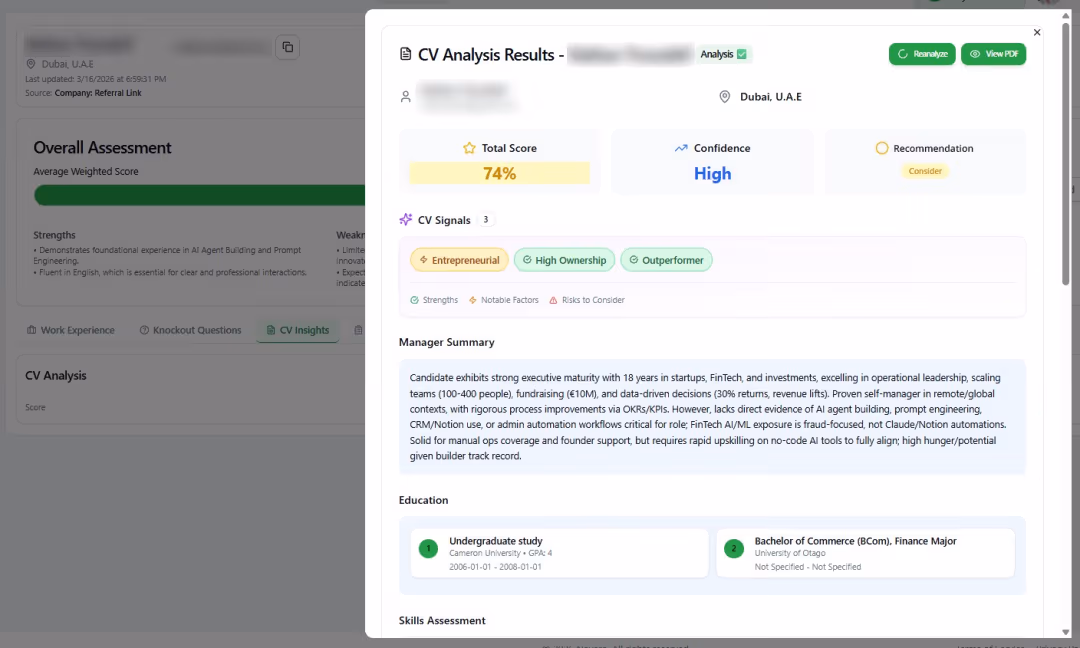Screen dimensions: 1080x648
Task: Click the green checkmark on Undergraduate study
Action: (428, 548)
